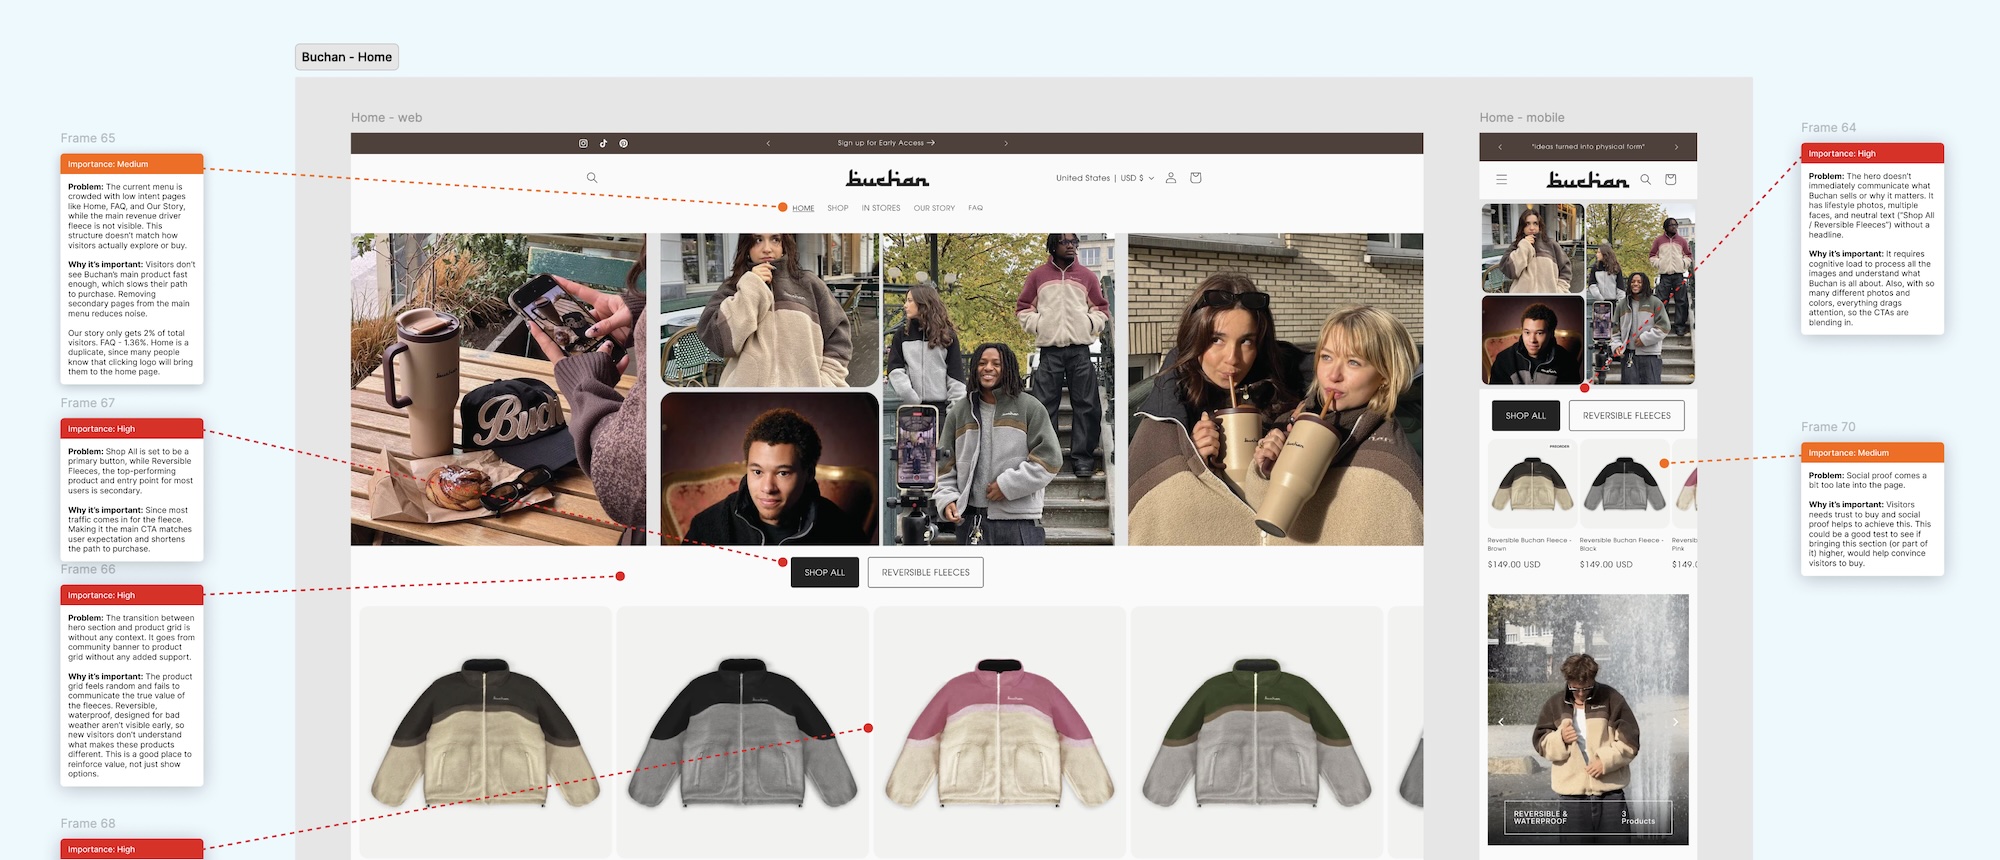Click the TikTok icon in the web announcement bar

[603, 143]
